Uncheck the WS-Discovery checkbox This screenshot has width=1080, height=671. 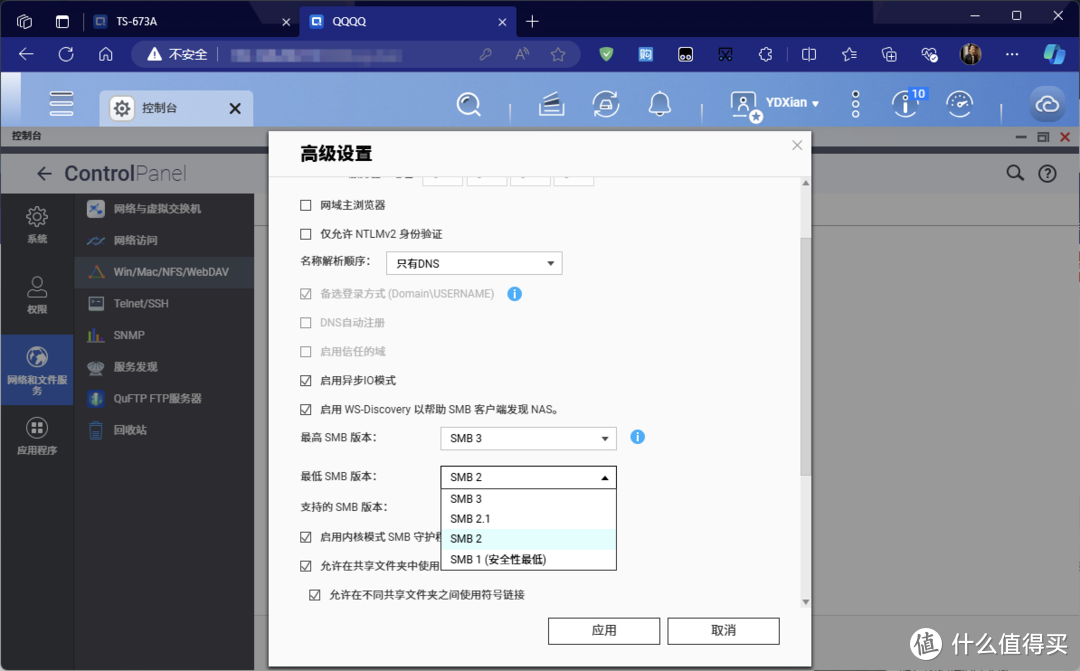point(306,409)
